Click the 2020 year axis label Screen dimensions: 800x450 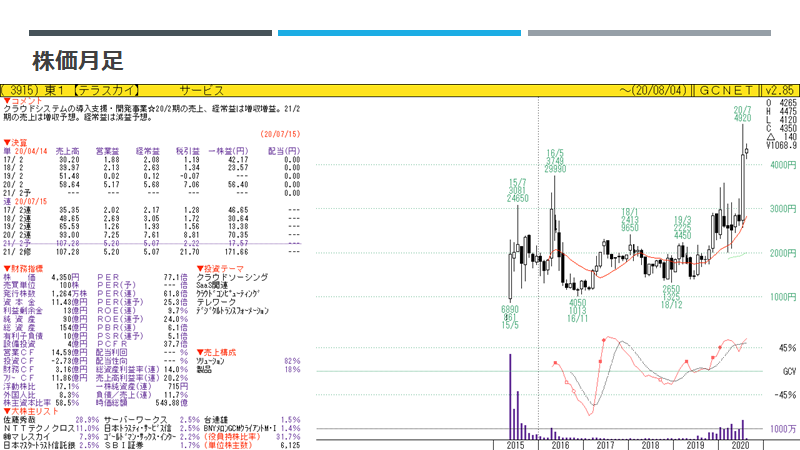click(x=740, y=445)
